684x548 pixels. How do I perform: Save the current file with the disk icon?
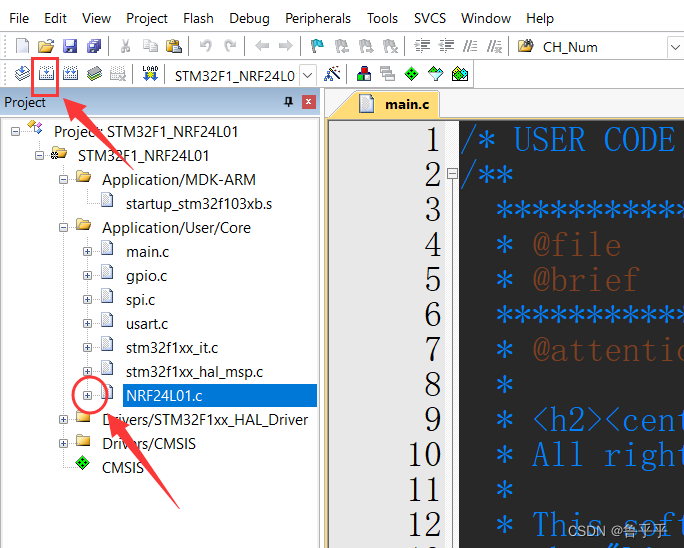(70, 46)
